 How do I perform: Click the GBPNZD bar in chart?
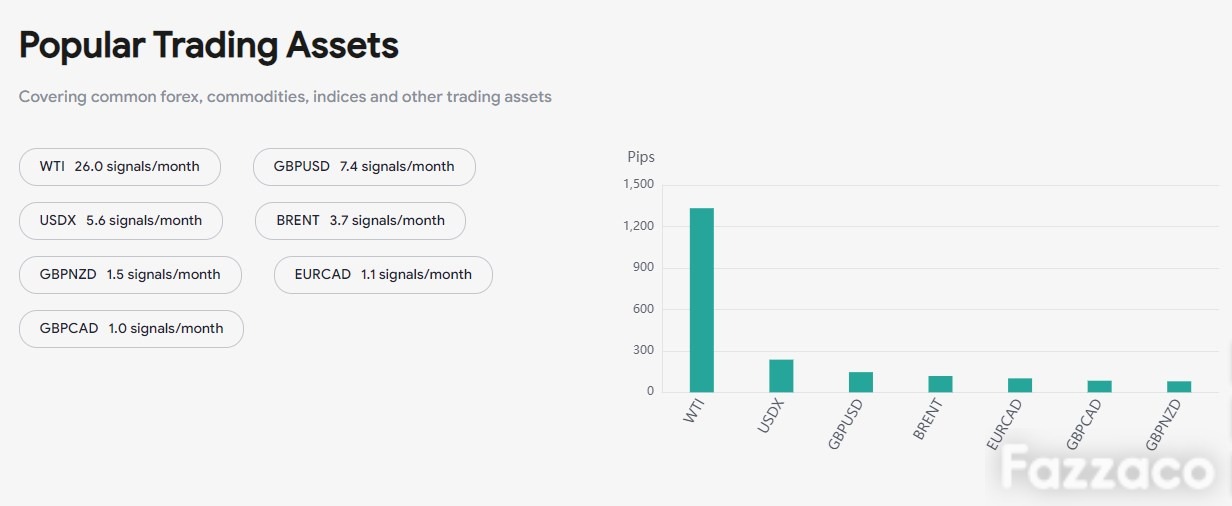[1179, 386]
